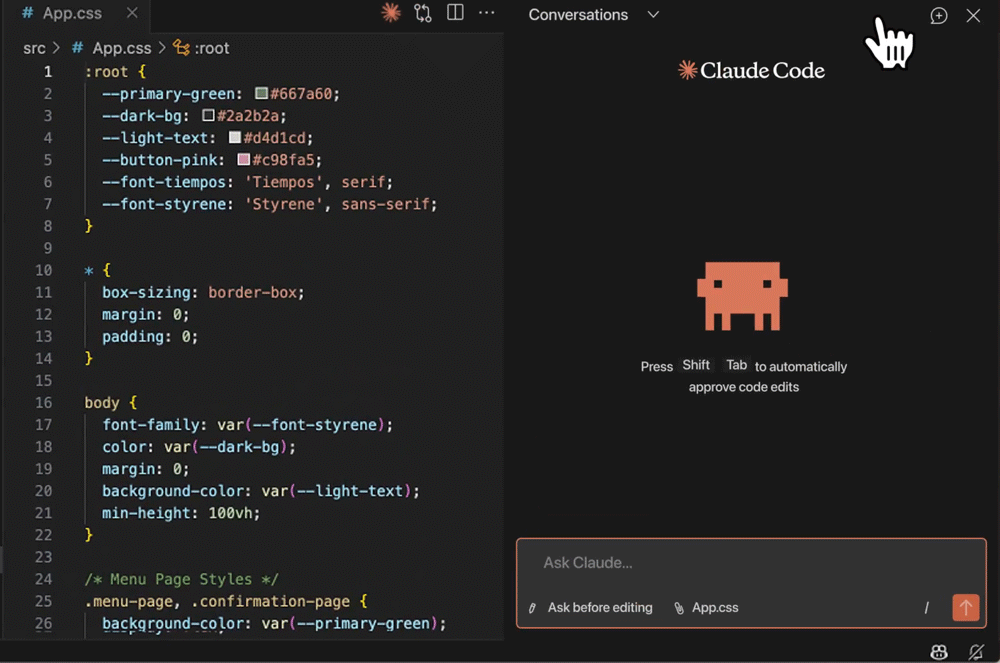The image size is (1000, 663).
Task: Start a new conversation with the plus bubble icon
Action: (938, 15)
